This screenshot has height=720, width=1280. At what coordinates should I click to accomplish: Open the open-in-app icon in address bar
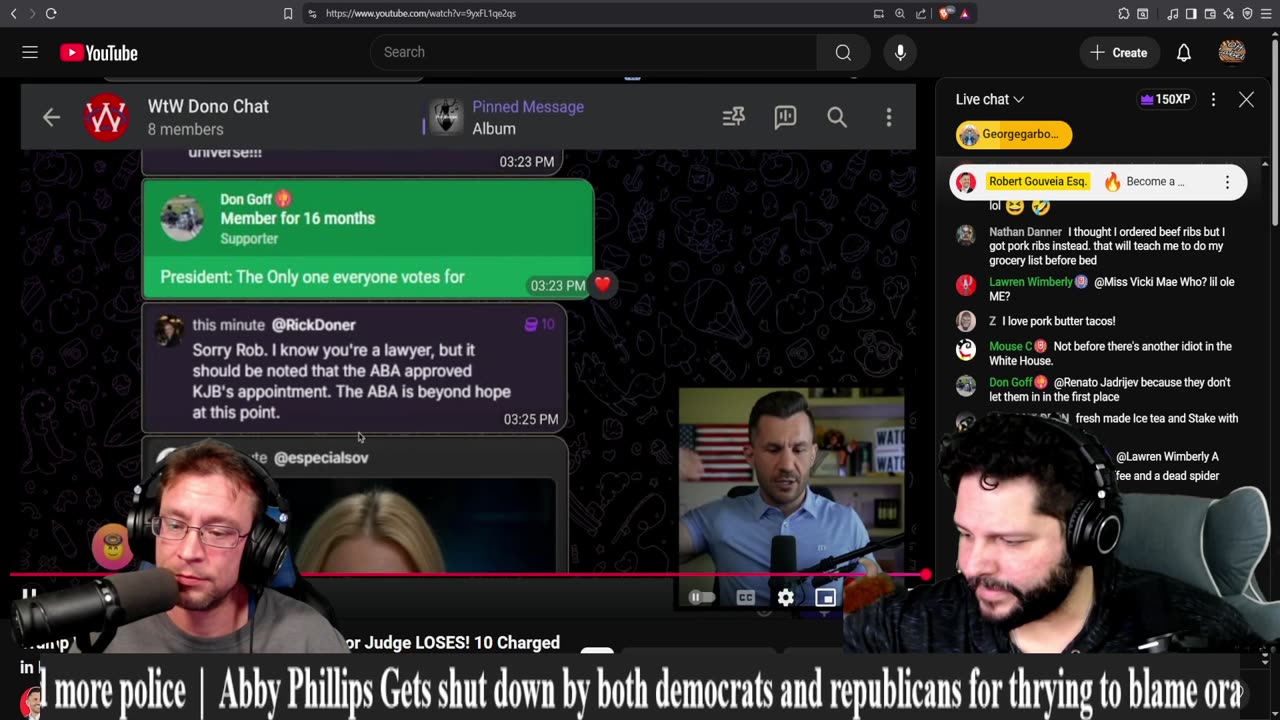(x=878, y=13)
